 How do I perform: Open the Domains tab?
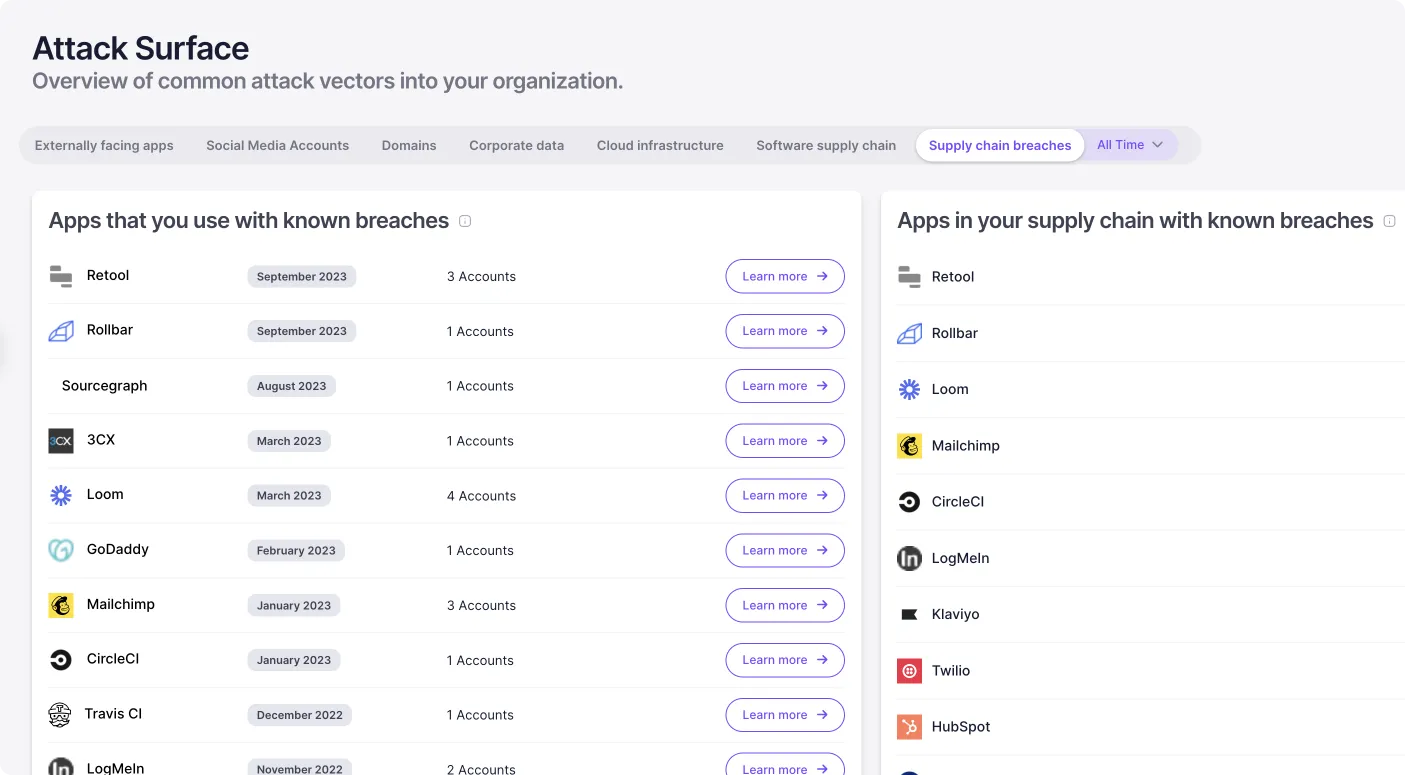point(408,144)
